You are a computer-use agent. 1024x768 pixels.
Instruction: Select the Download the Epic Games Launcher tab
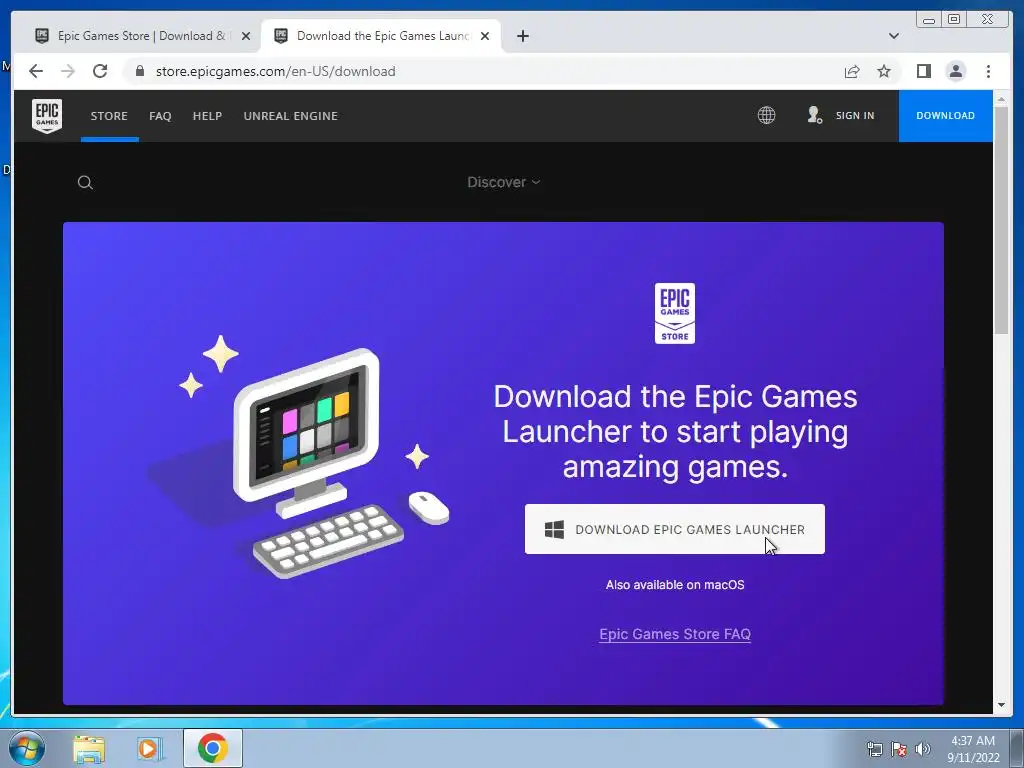tap(382, 36)
